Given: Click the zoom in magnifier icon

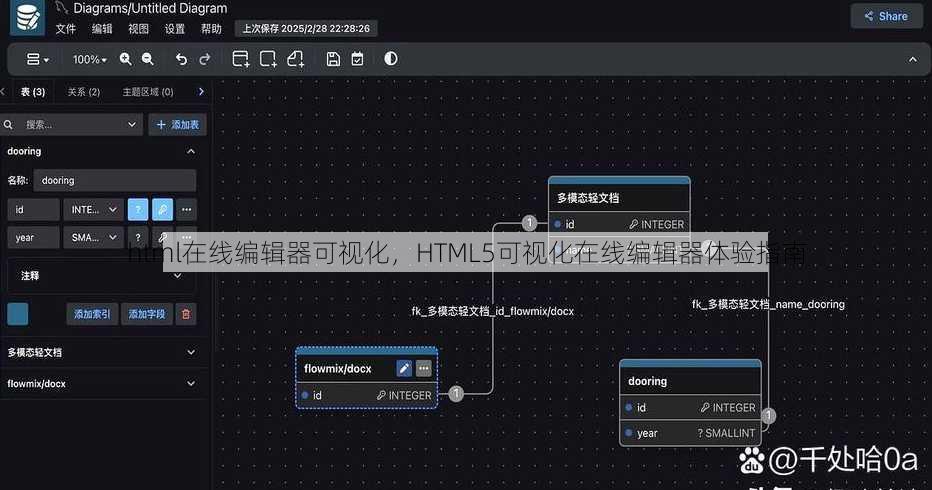Looking at the screenshot, I should 125,59.
